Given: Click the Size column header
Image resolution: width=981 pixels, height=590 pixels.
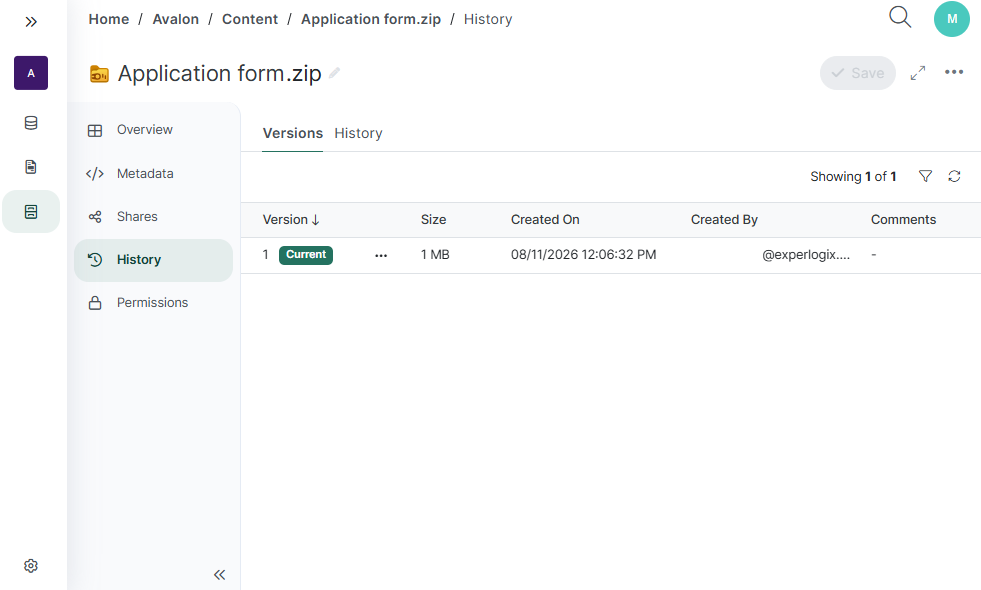Looking at the screenshot, I should coord(434,220).
